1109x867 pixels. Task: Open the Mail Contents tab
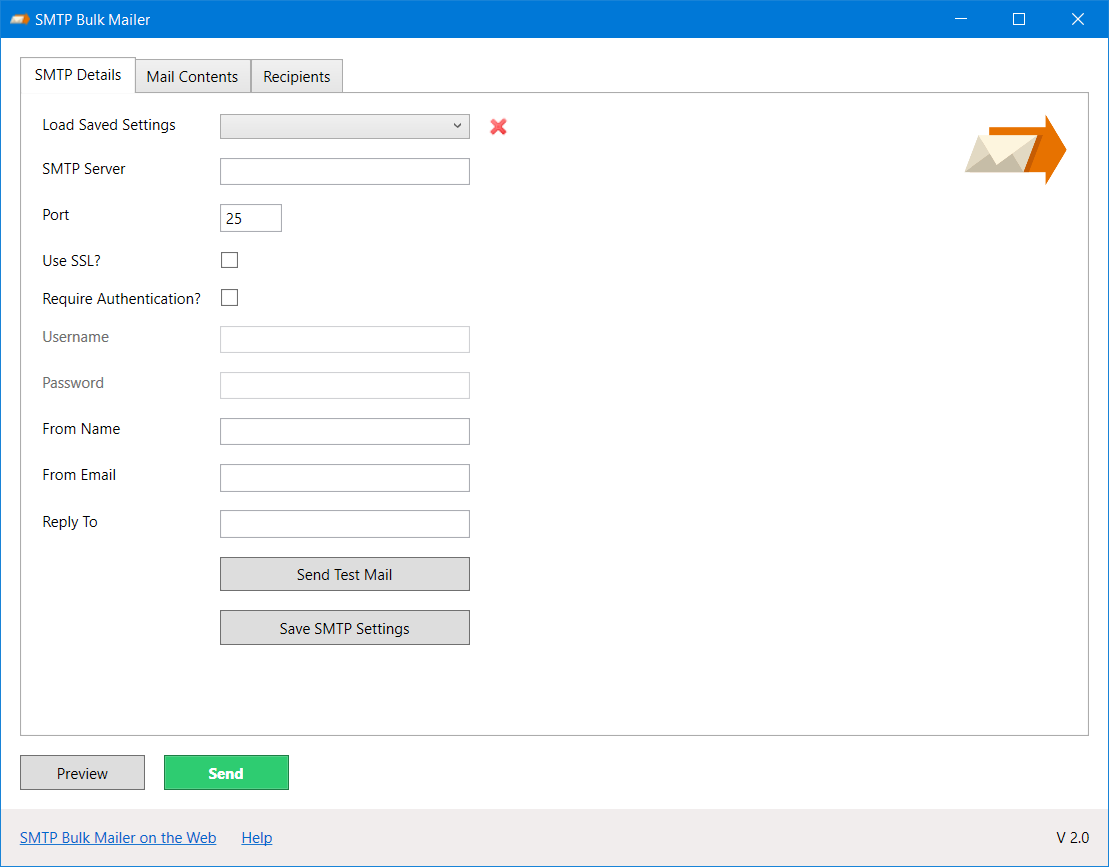tap(192, 76)
